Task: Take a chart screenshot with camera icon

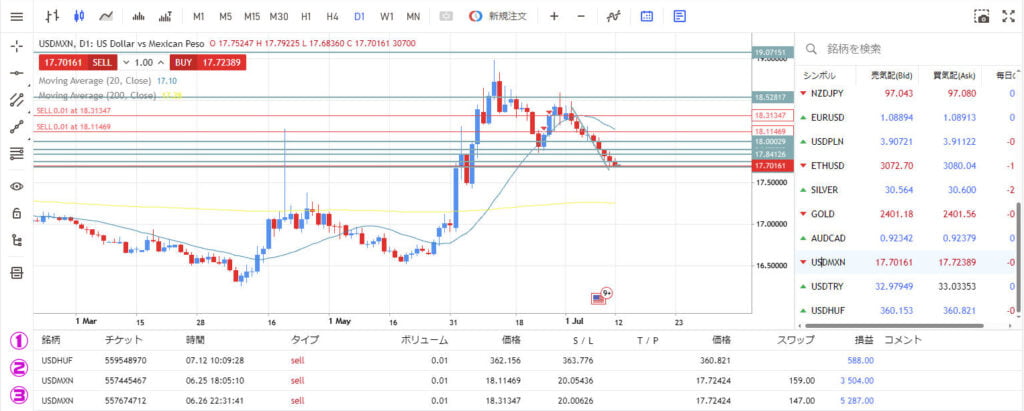Action: (x=982, y=16)
